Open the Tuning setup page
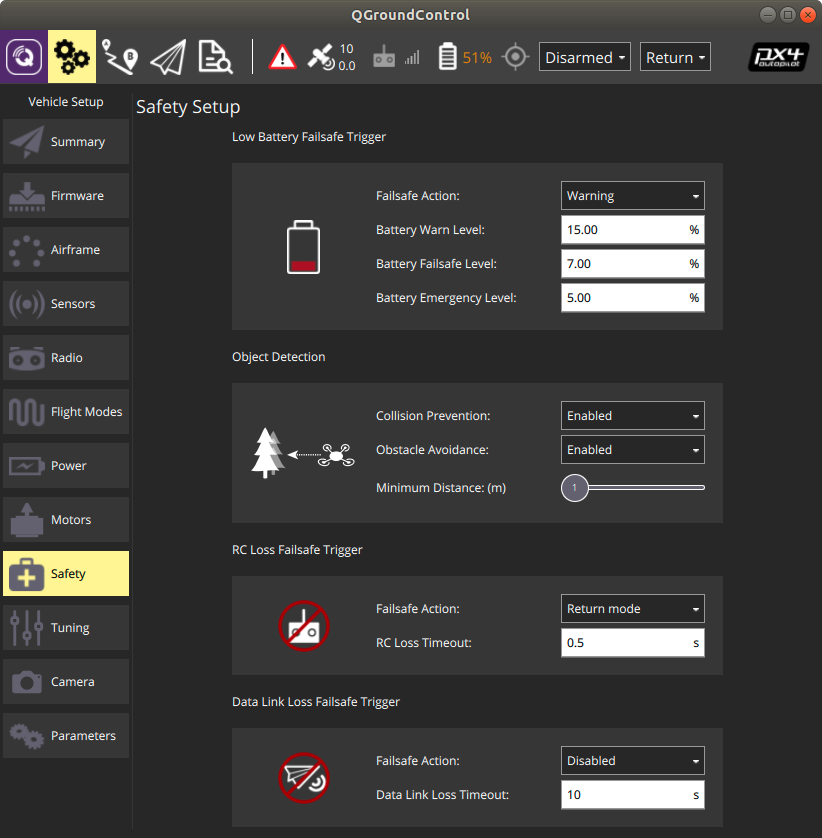The width and height of the screenshot is (822, 838). coord(66,627)
